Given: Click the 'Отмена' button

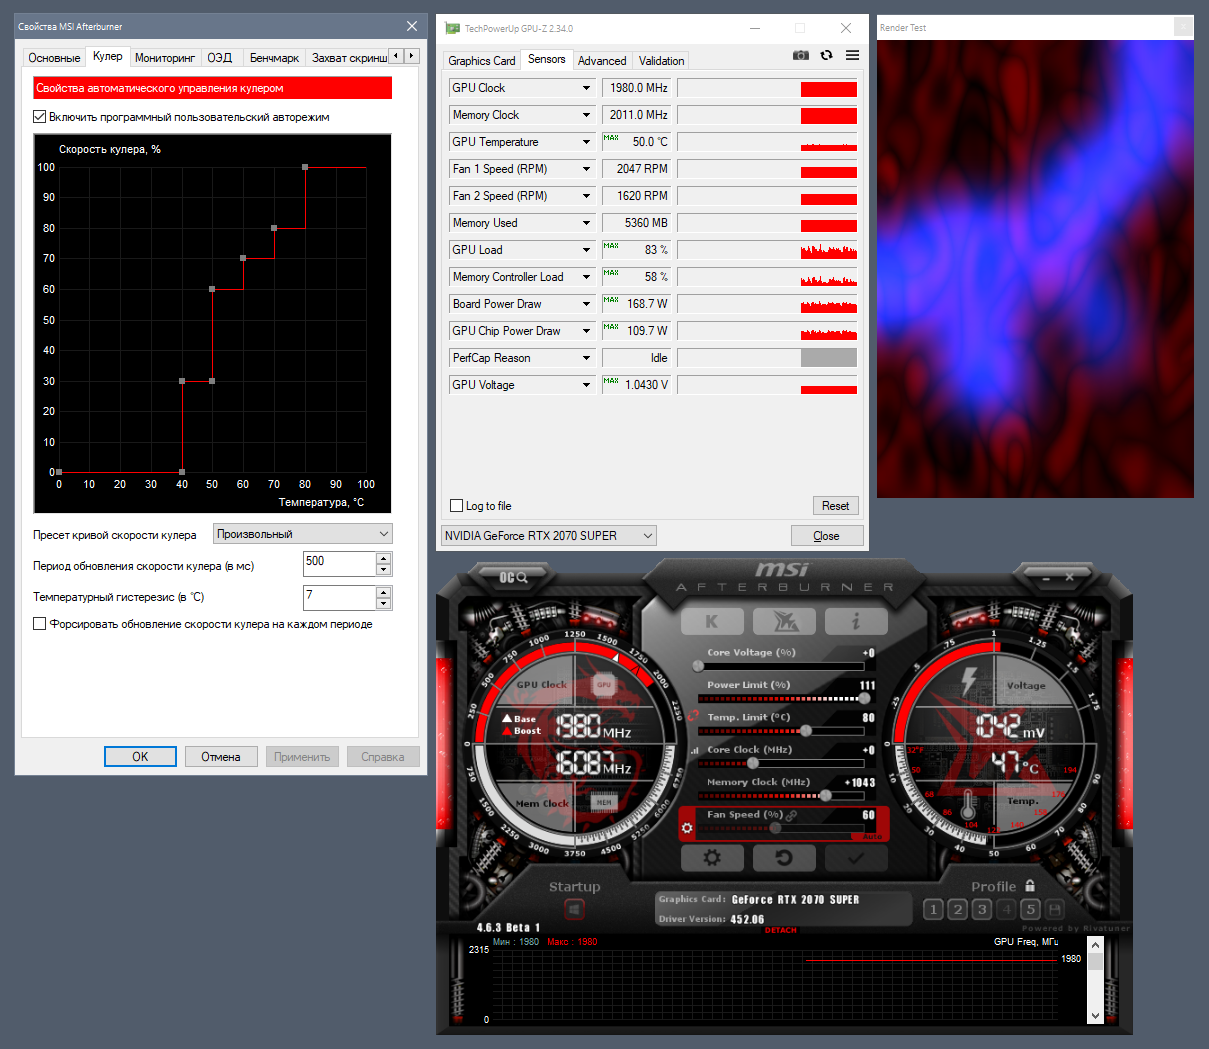Looking at the screenshot, I should click(x=221, y=757).
